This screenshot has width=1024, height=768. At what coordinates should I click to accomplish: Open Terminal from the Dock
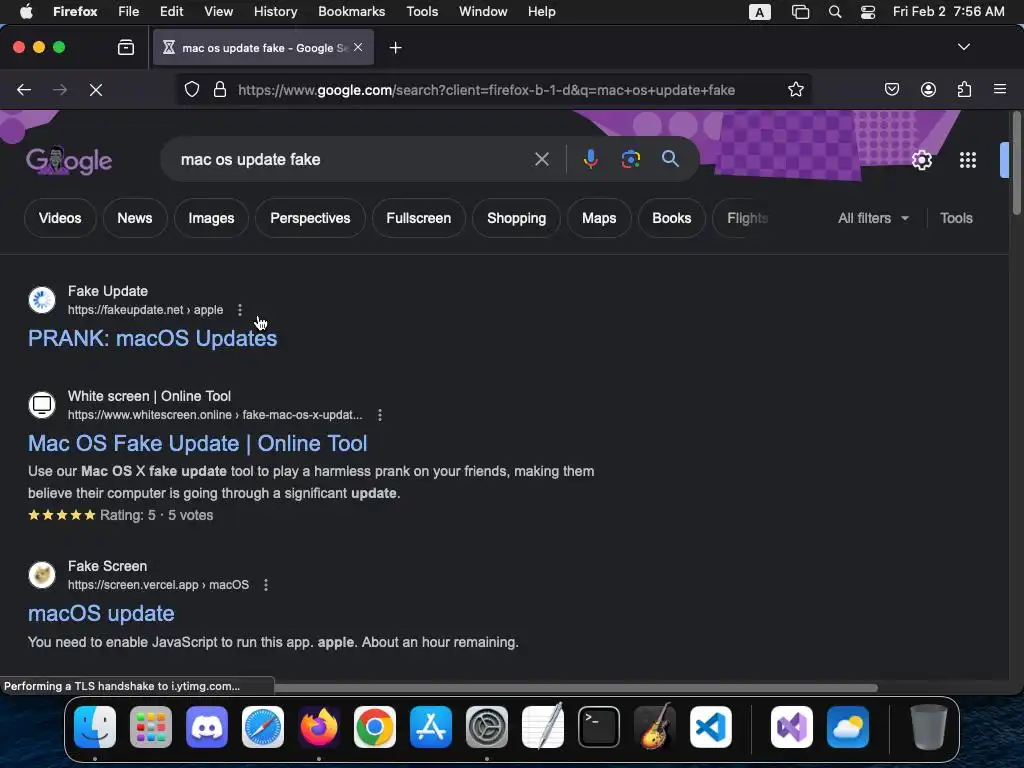[599, 727]
